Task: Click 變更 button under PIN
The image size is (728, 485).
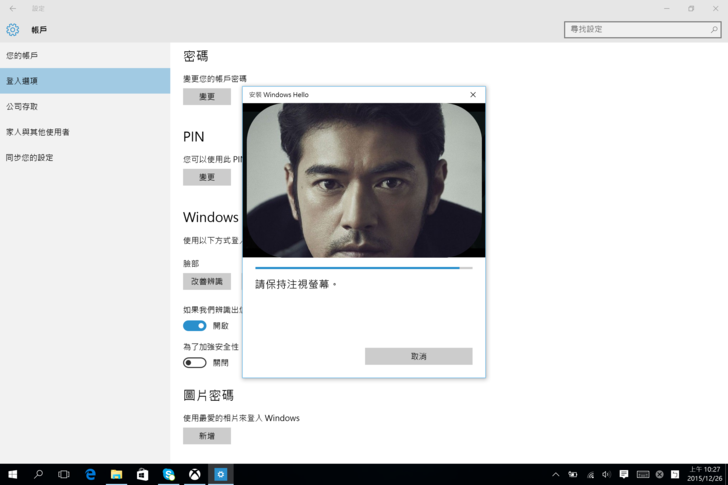Action: pos(207,177)
